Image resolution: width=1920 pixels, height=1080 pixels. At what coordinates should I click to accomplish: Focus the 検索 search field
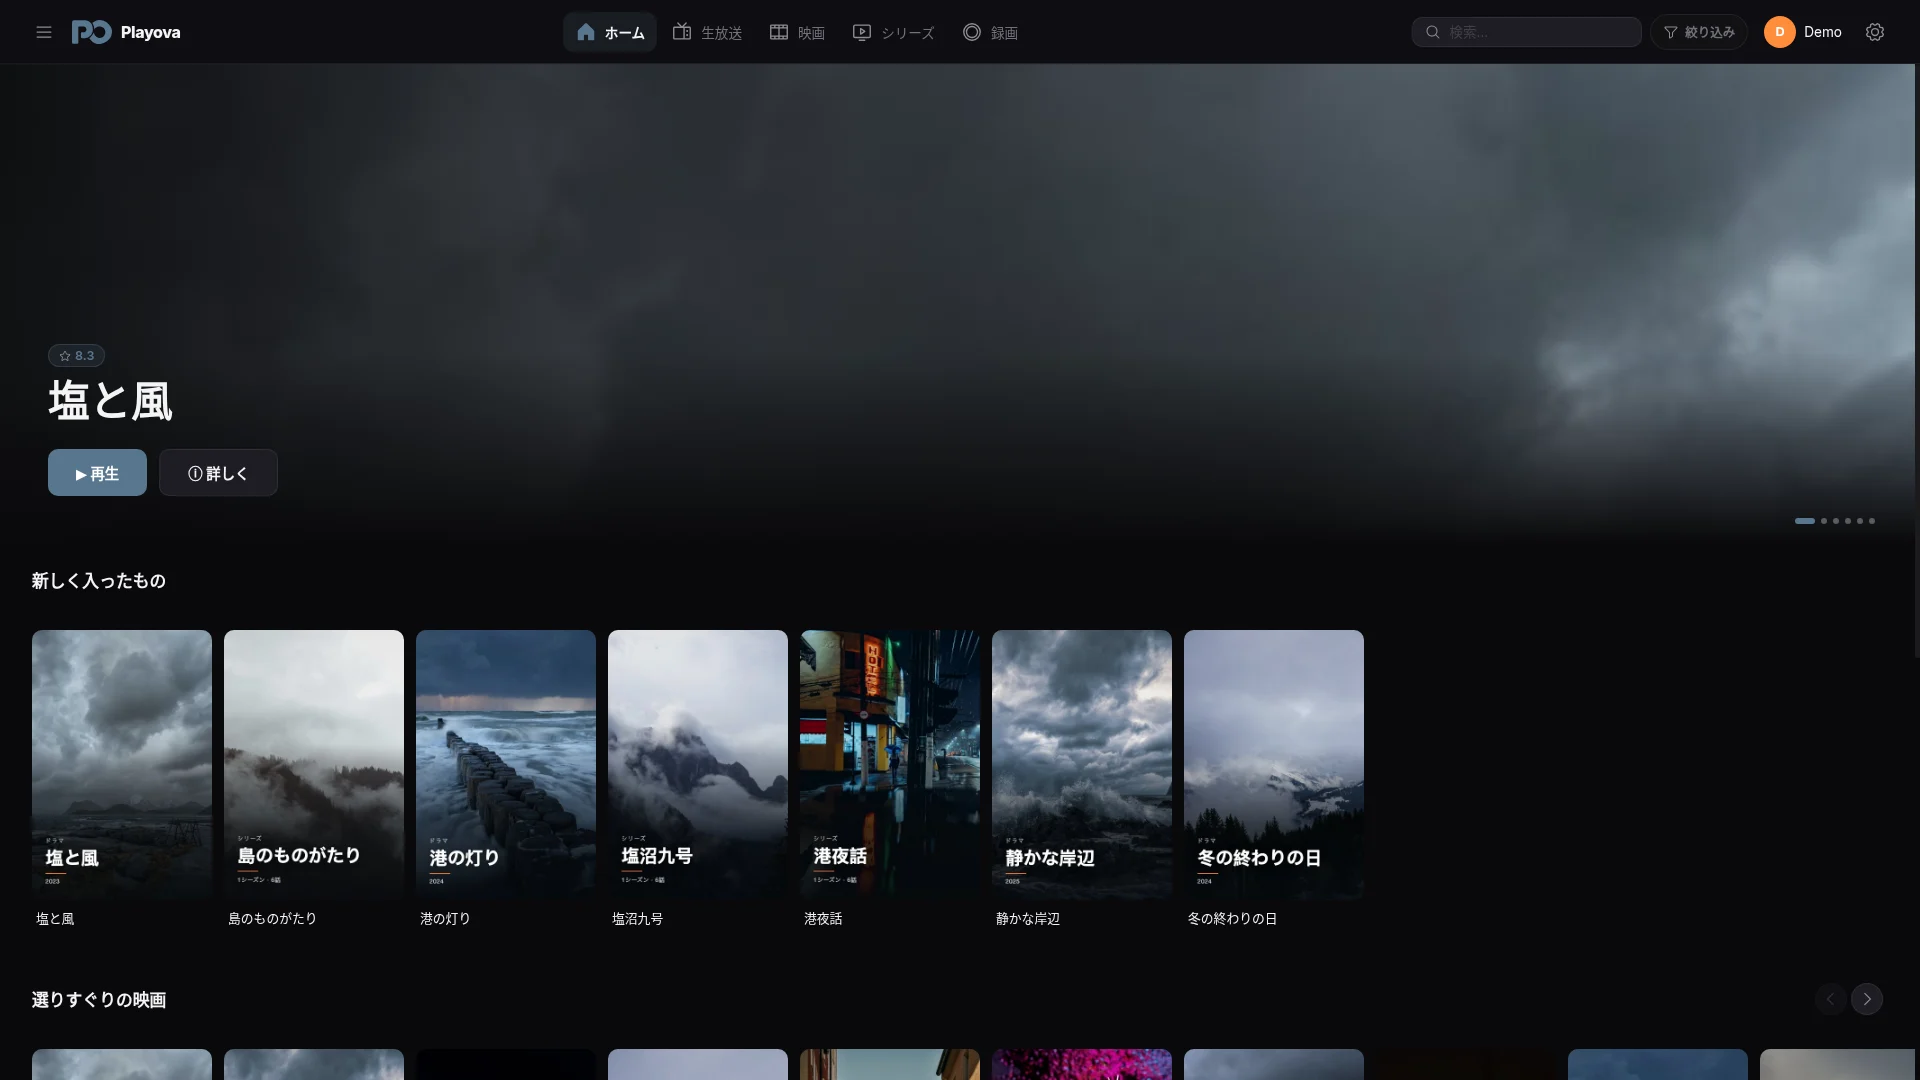1527,32
